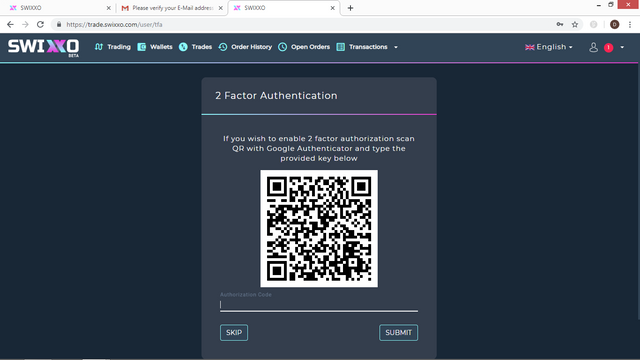
Task: Open the Wallets page
Action: point(161,47)
